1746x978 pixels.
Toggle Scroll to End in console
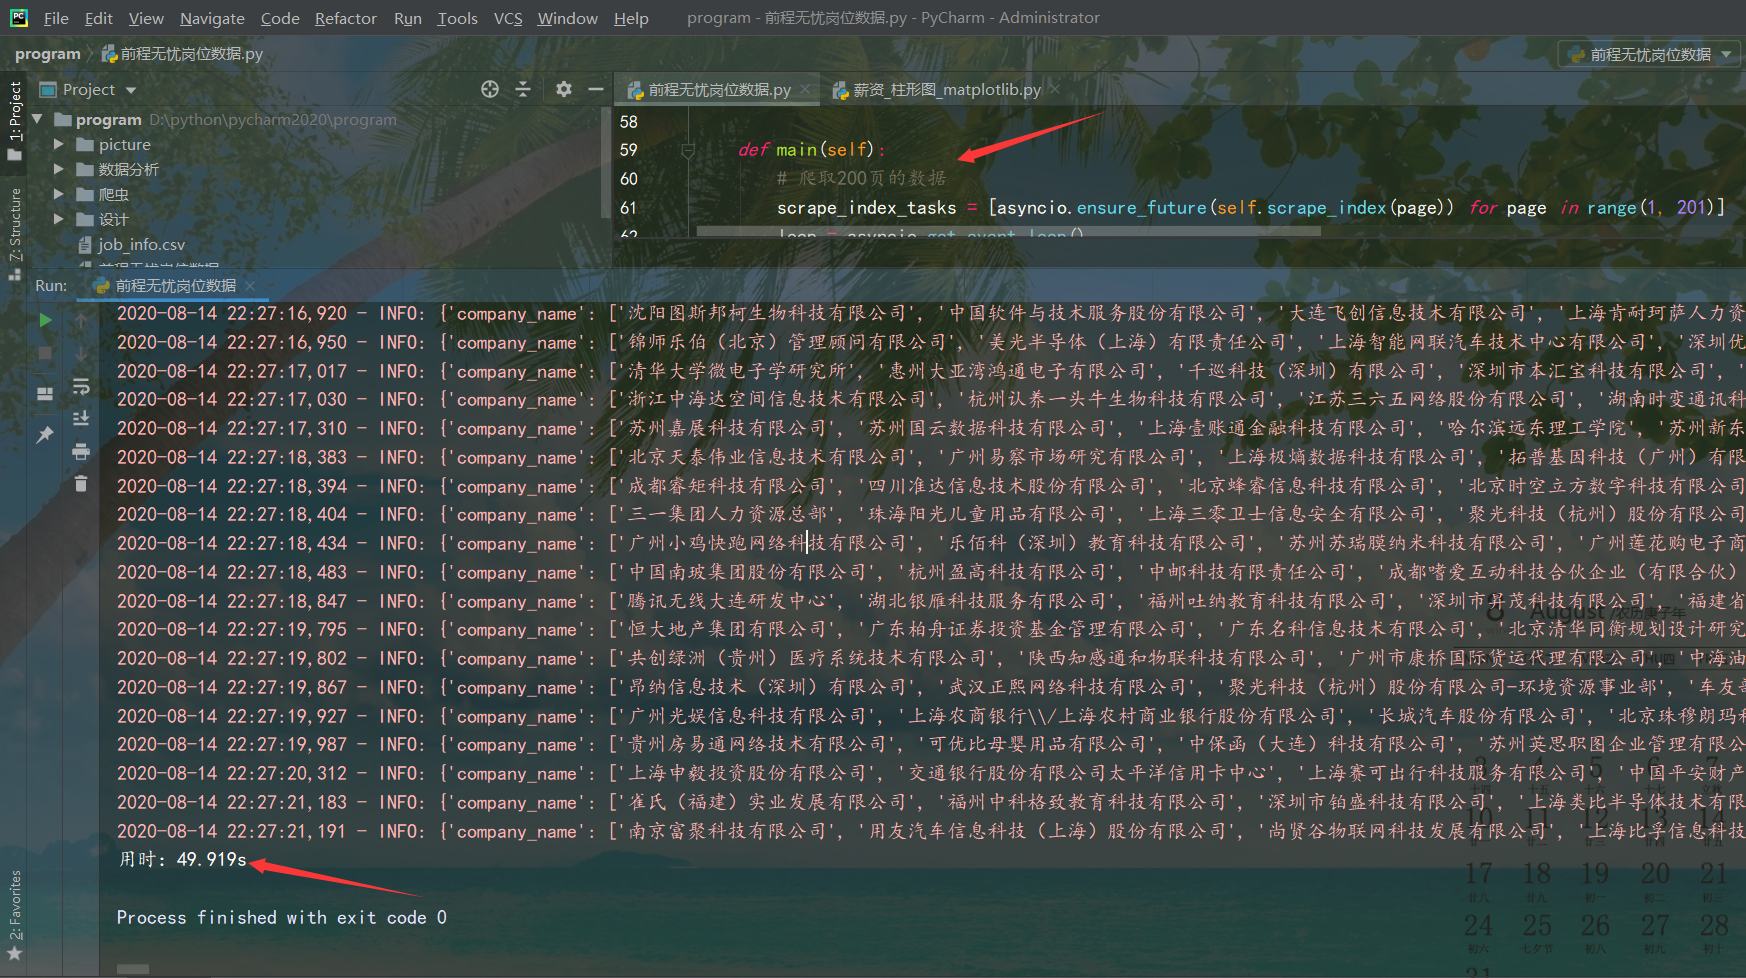(x=81, y=419)
